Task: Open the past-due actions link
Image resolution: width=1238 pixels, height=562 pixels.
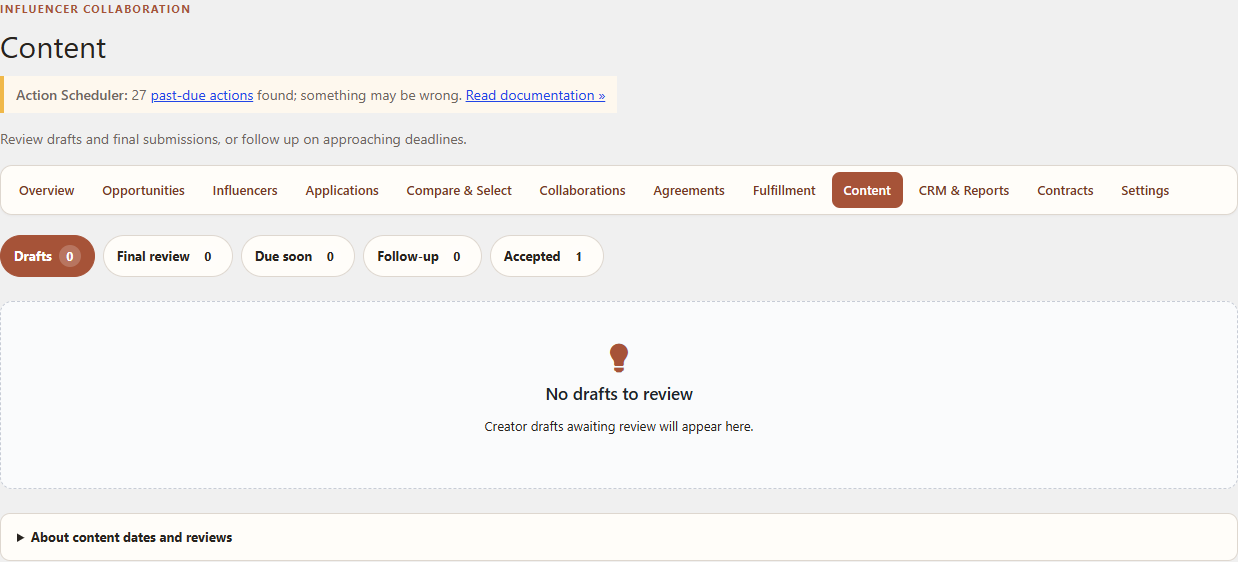Action: click(x=202, y=95)
